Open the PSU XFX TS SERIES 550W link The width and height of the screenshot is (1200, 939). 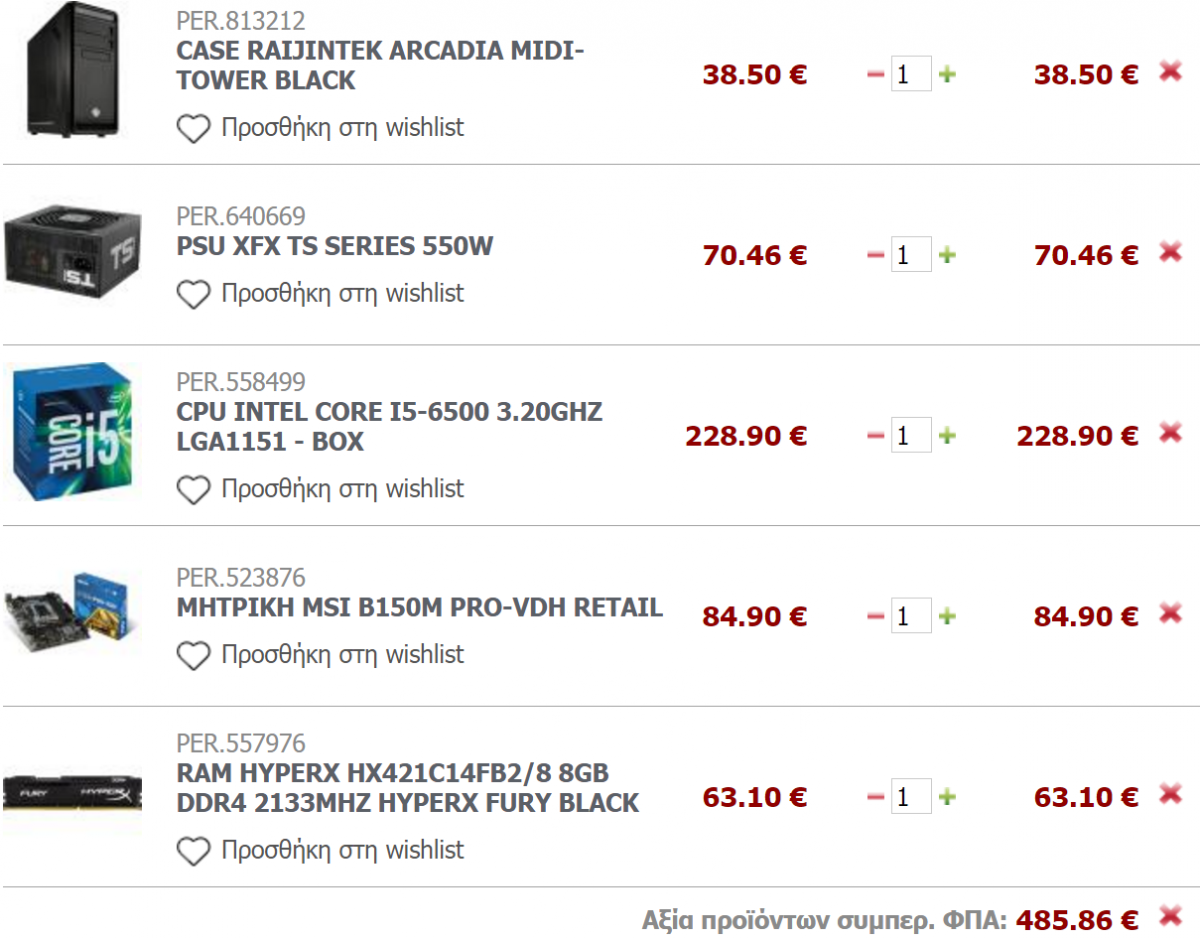point(335,246)
